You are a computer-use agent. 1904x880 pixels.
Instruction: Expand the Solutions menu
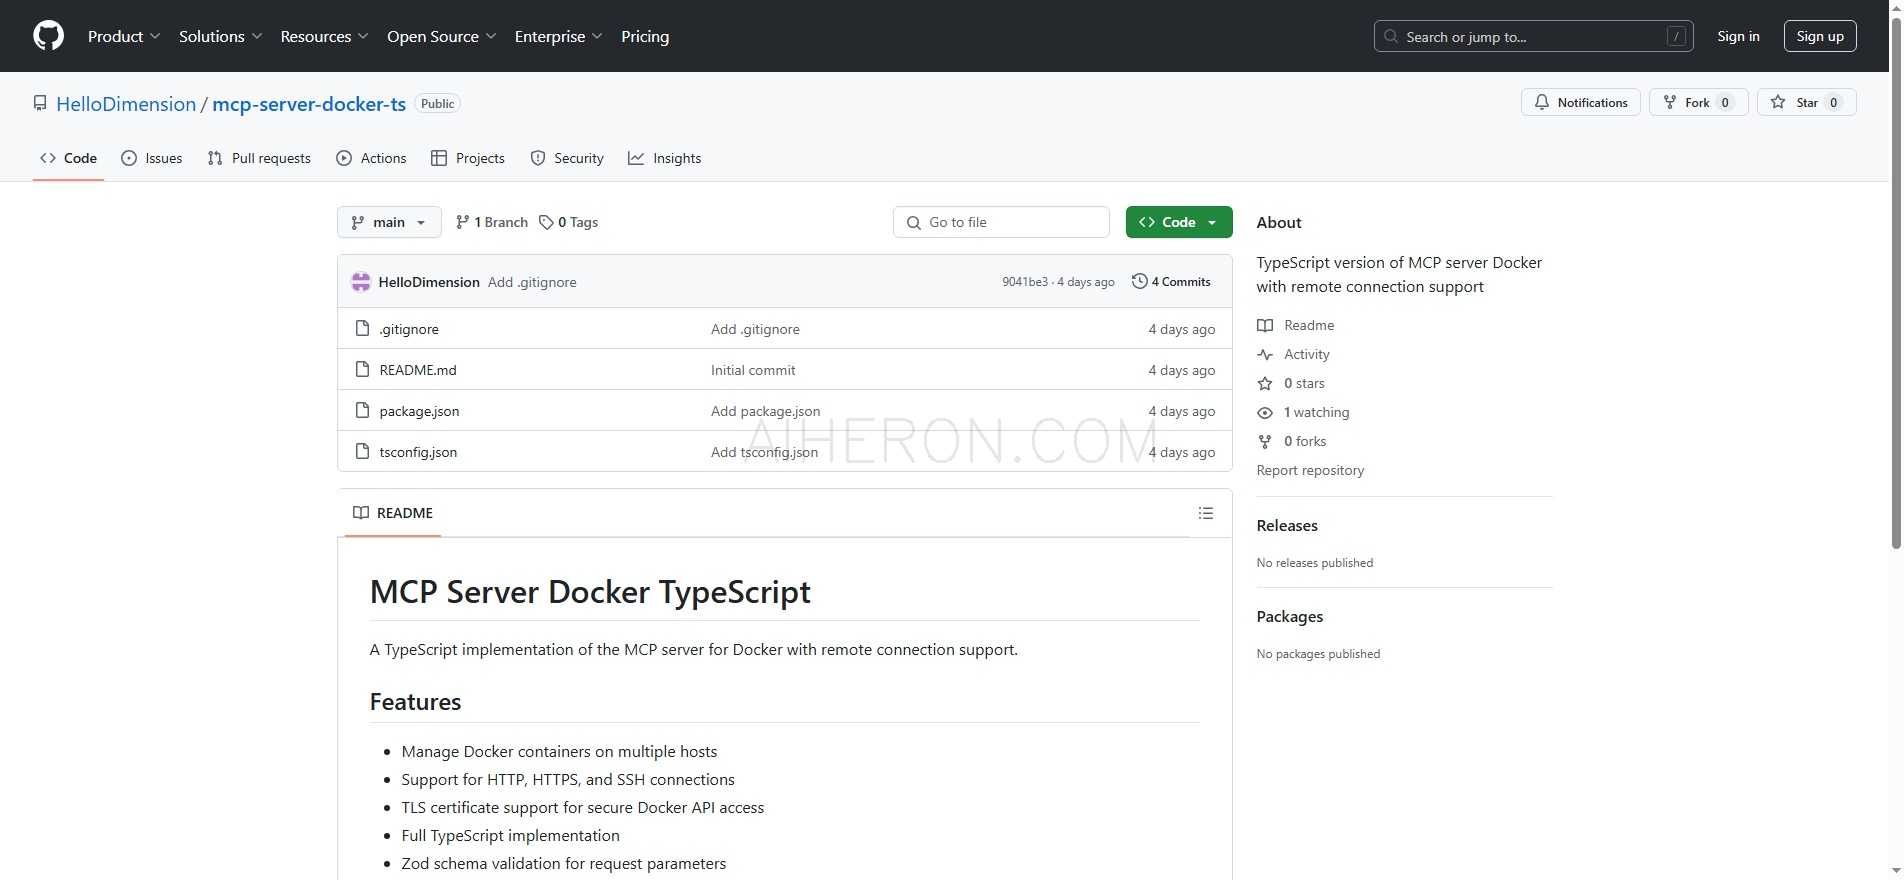(x=221, y=36)
